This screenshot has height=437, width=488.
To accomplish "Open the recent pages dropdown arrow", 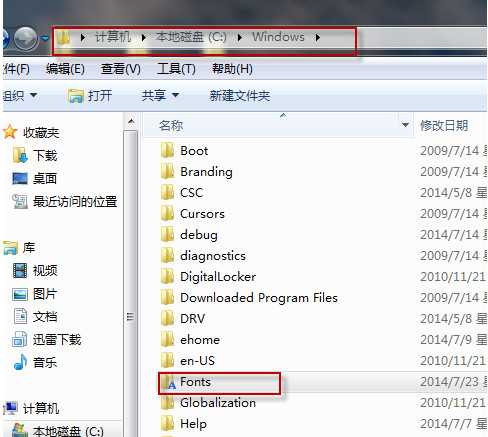I will coord(45,39).
